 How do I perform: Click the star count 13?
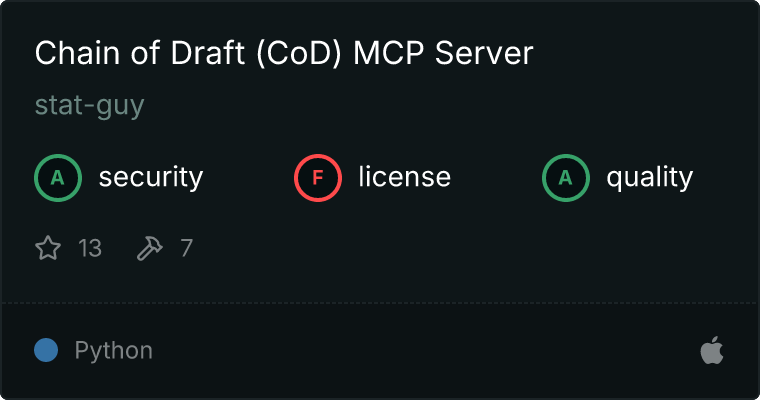[90, 248]
